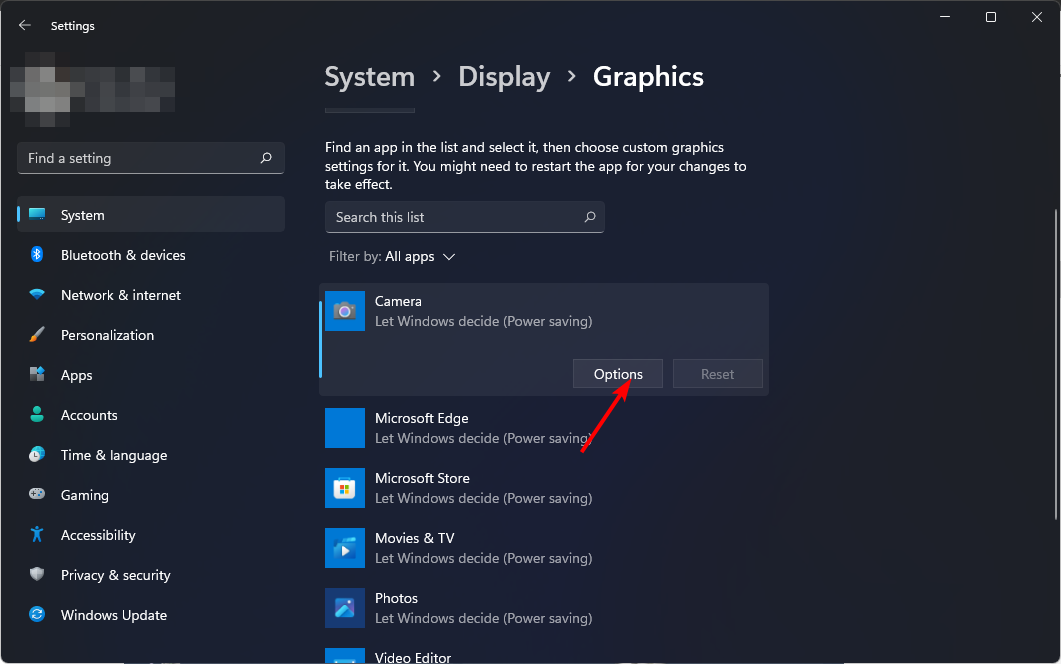Select Movies & TV in the app list
The height and width of the screenshot is (664, 1061).
[544, 548]
